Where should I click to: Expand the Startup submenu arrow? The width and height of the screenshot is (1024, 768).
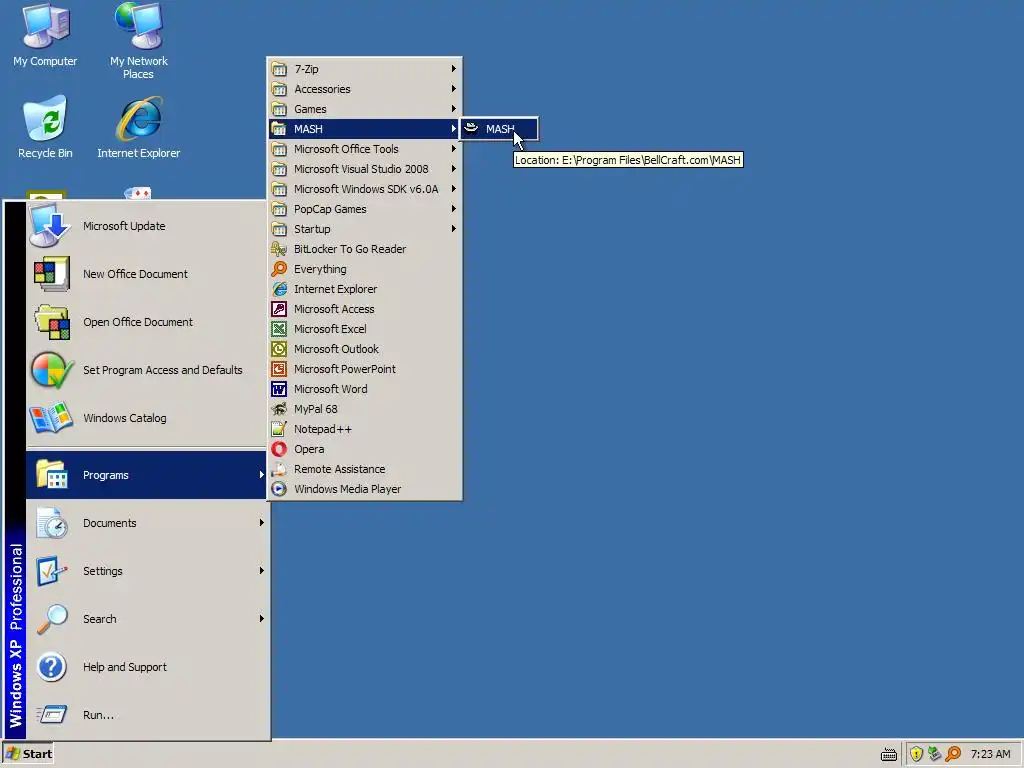pyautogui.click(x=453, y=229)
